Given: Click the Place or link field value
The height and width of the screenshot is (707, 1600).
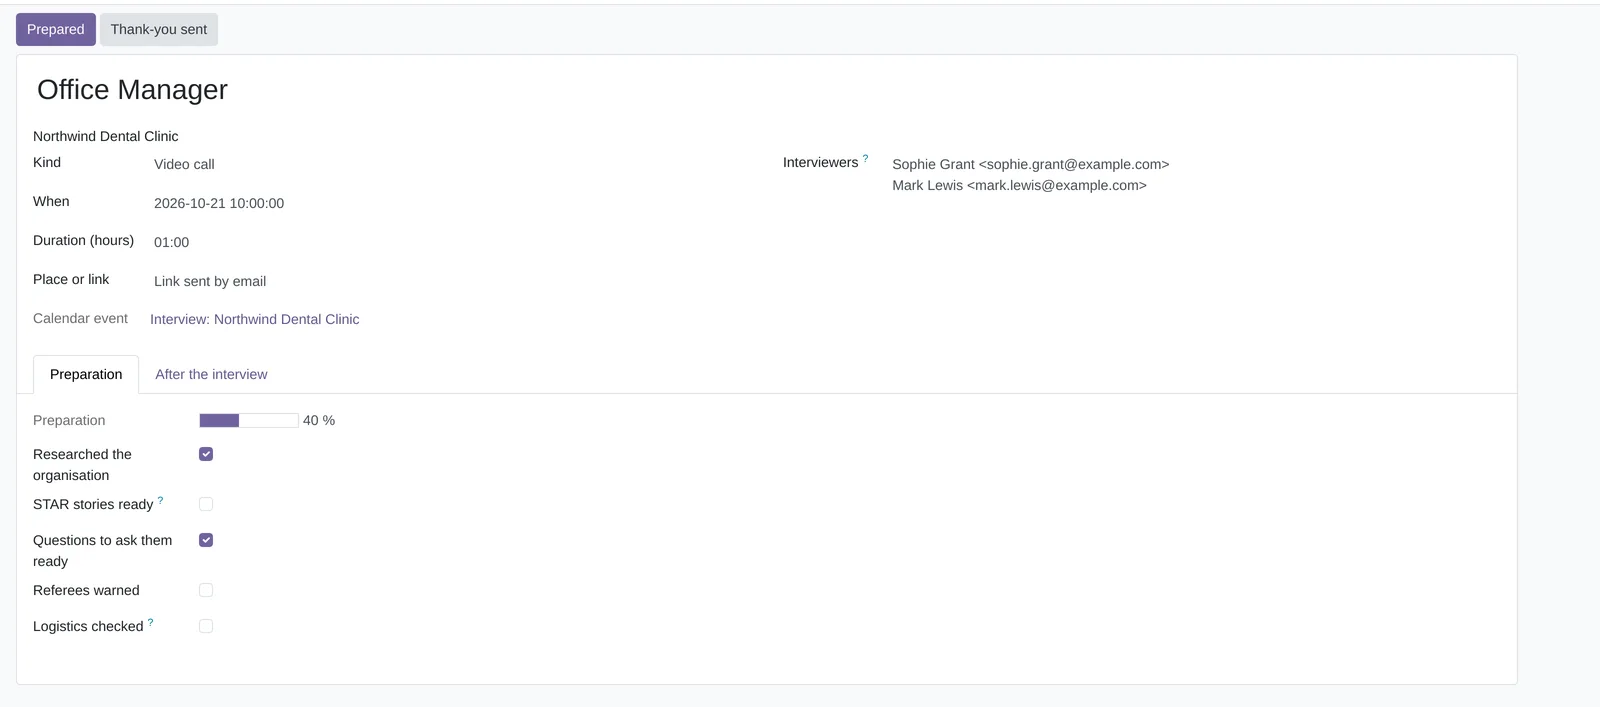Looking at the screenshot, I should pyautogui.click(x=210, y=281).
